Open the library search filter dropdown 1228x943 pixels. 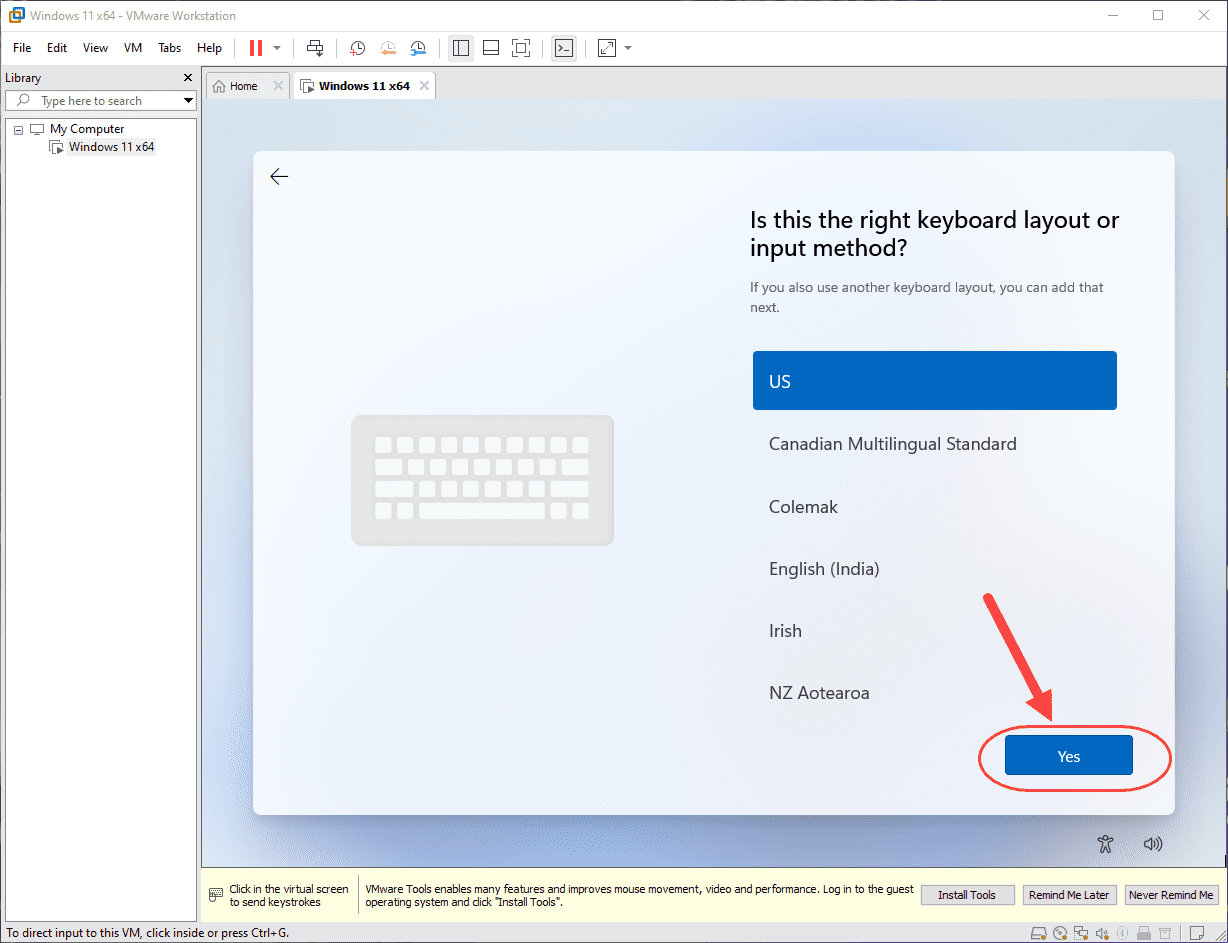(x=188, y=101)
